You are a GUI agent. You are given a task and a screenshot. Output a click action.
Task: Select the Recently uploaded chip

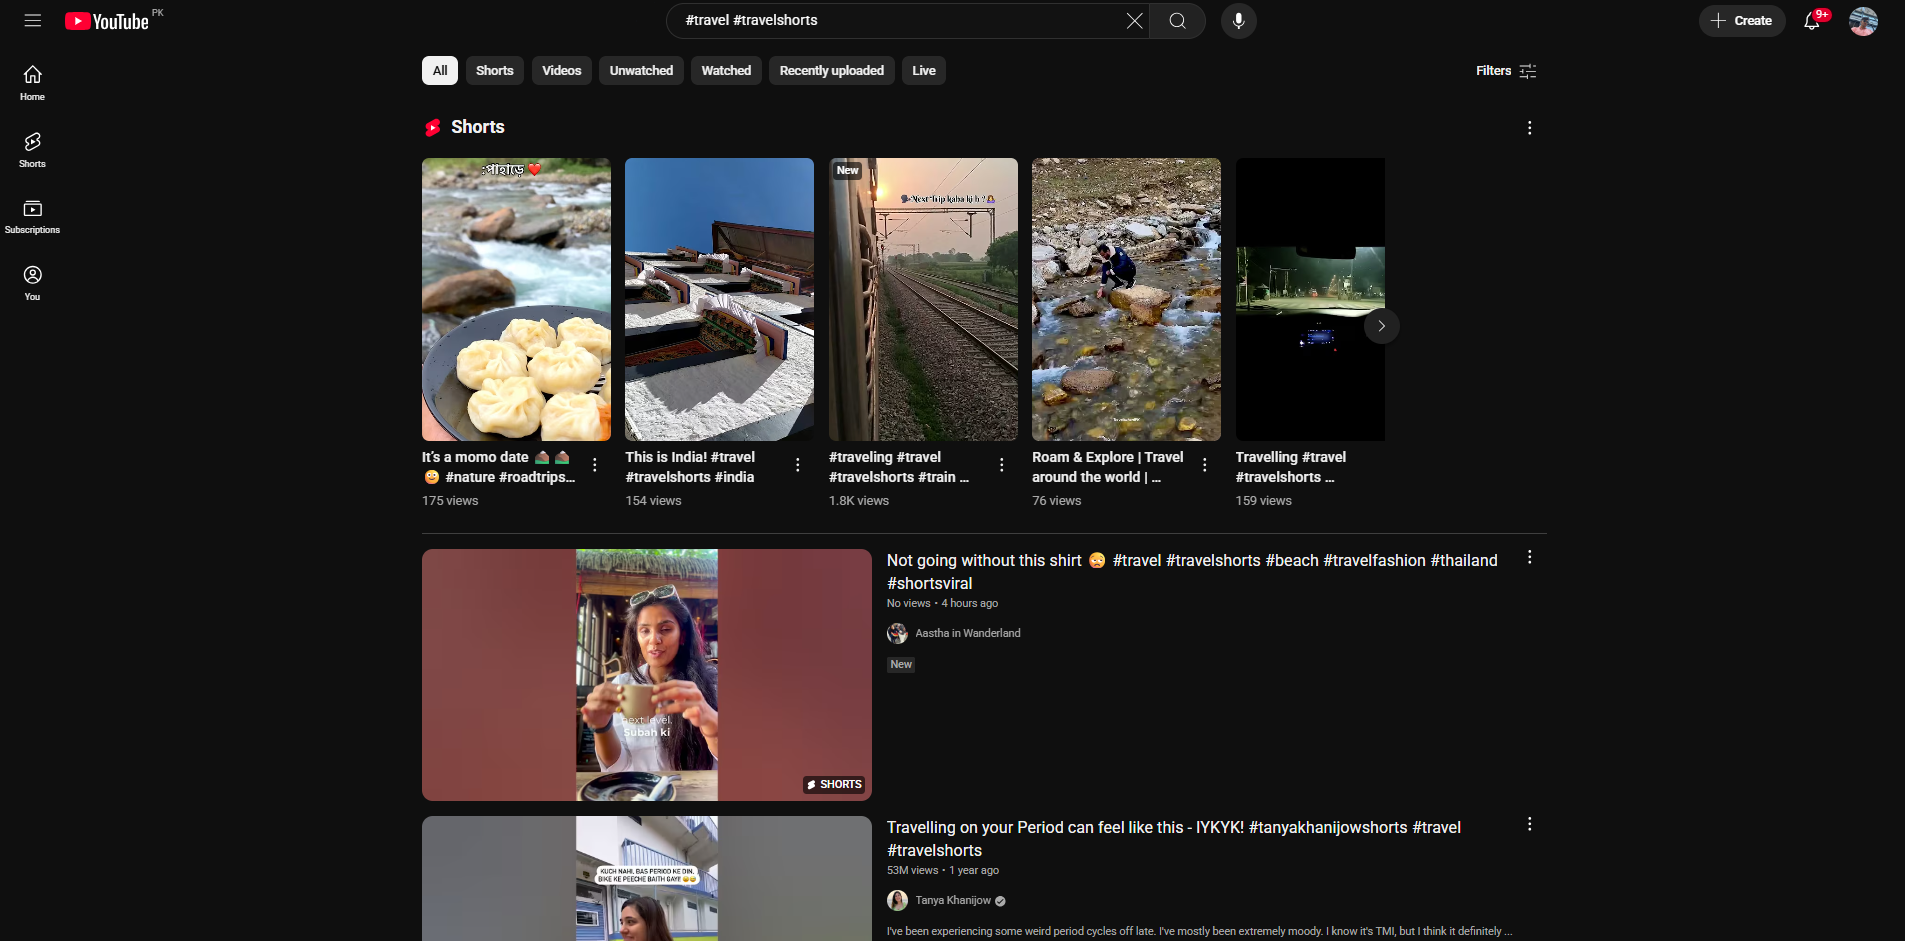[831, 71]
